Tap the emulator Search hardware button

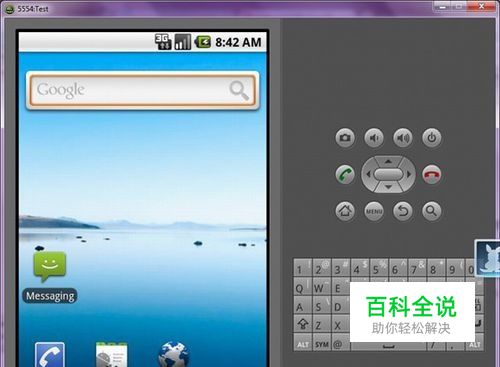click(432, 211)
